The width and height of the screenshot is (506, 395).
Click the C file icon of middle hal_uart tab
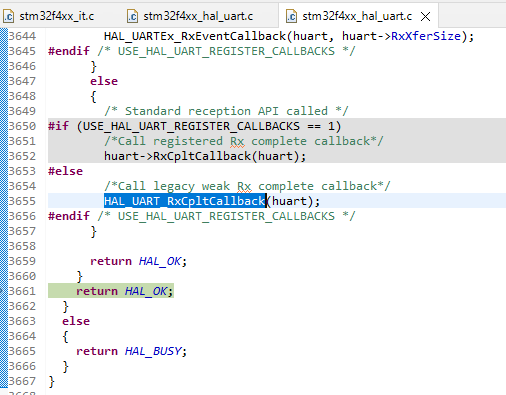click(132, 16)
